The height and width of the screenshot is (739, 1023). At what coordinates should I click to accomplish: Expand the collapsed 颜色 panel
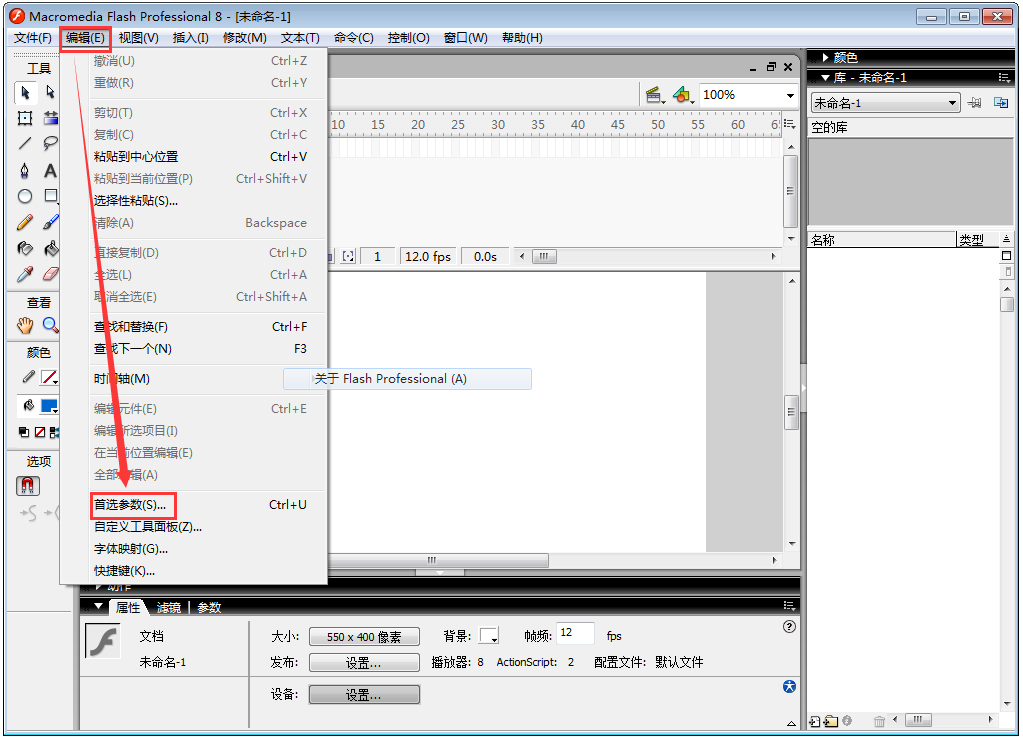[x=826, y=58]
